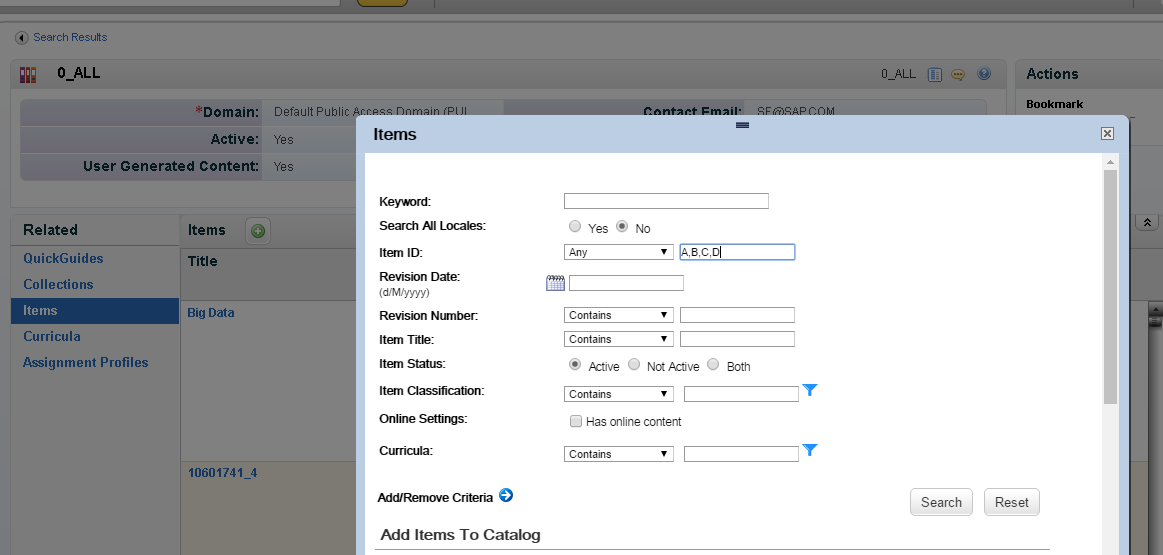Open the Revision Number Contains dropdown

(x=619, y=315)
